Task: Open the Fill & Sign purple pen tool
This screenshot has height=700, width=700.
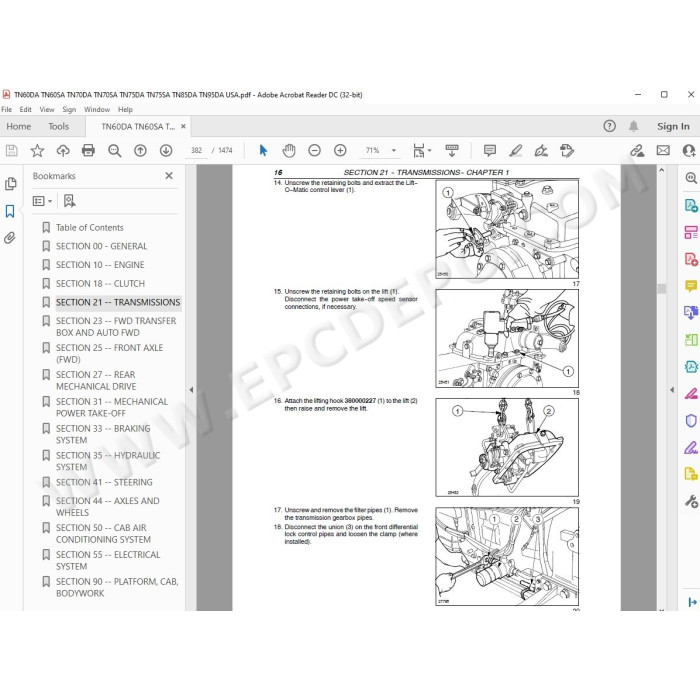Action: (691, 447)
